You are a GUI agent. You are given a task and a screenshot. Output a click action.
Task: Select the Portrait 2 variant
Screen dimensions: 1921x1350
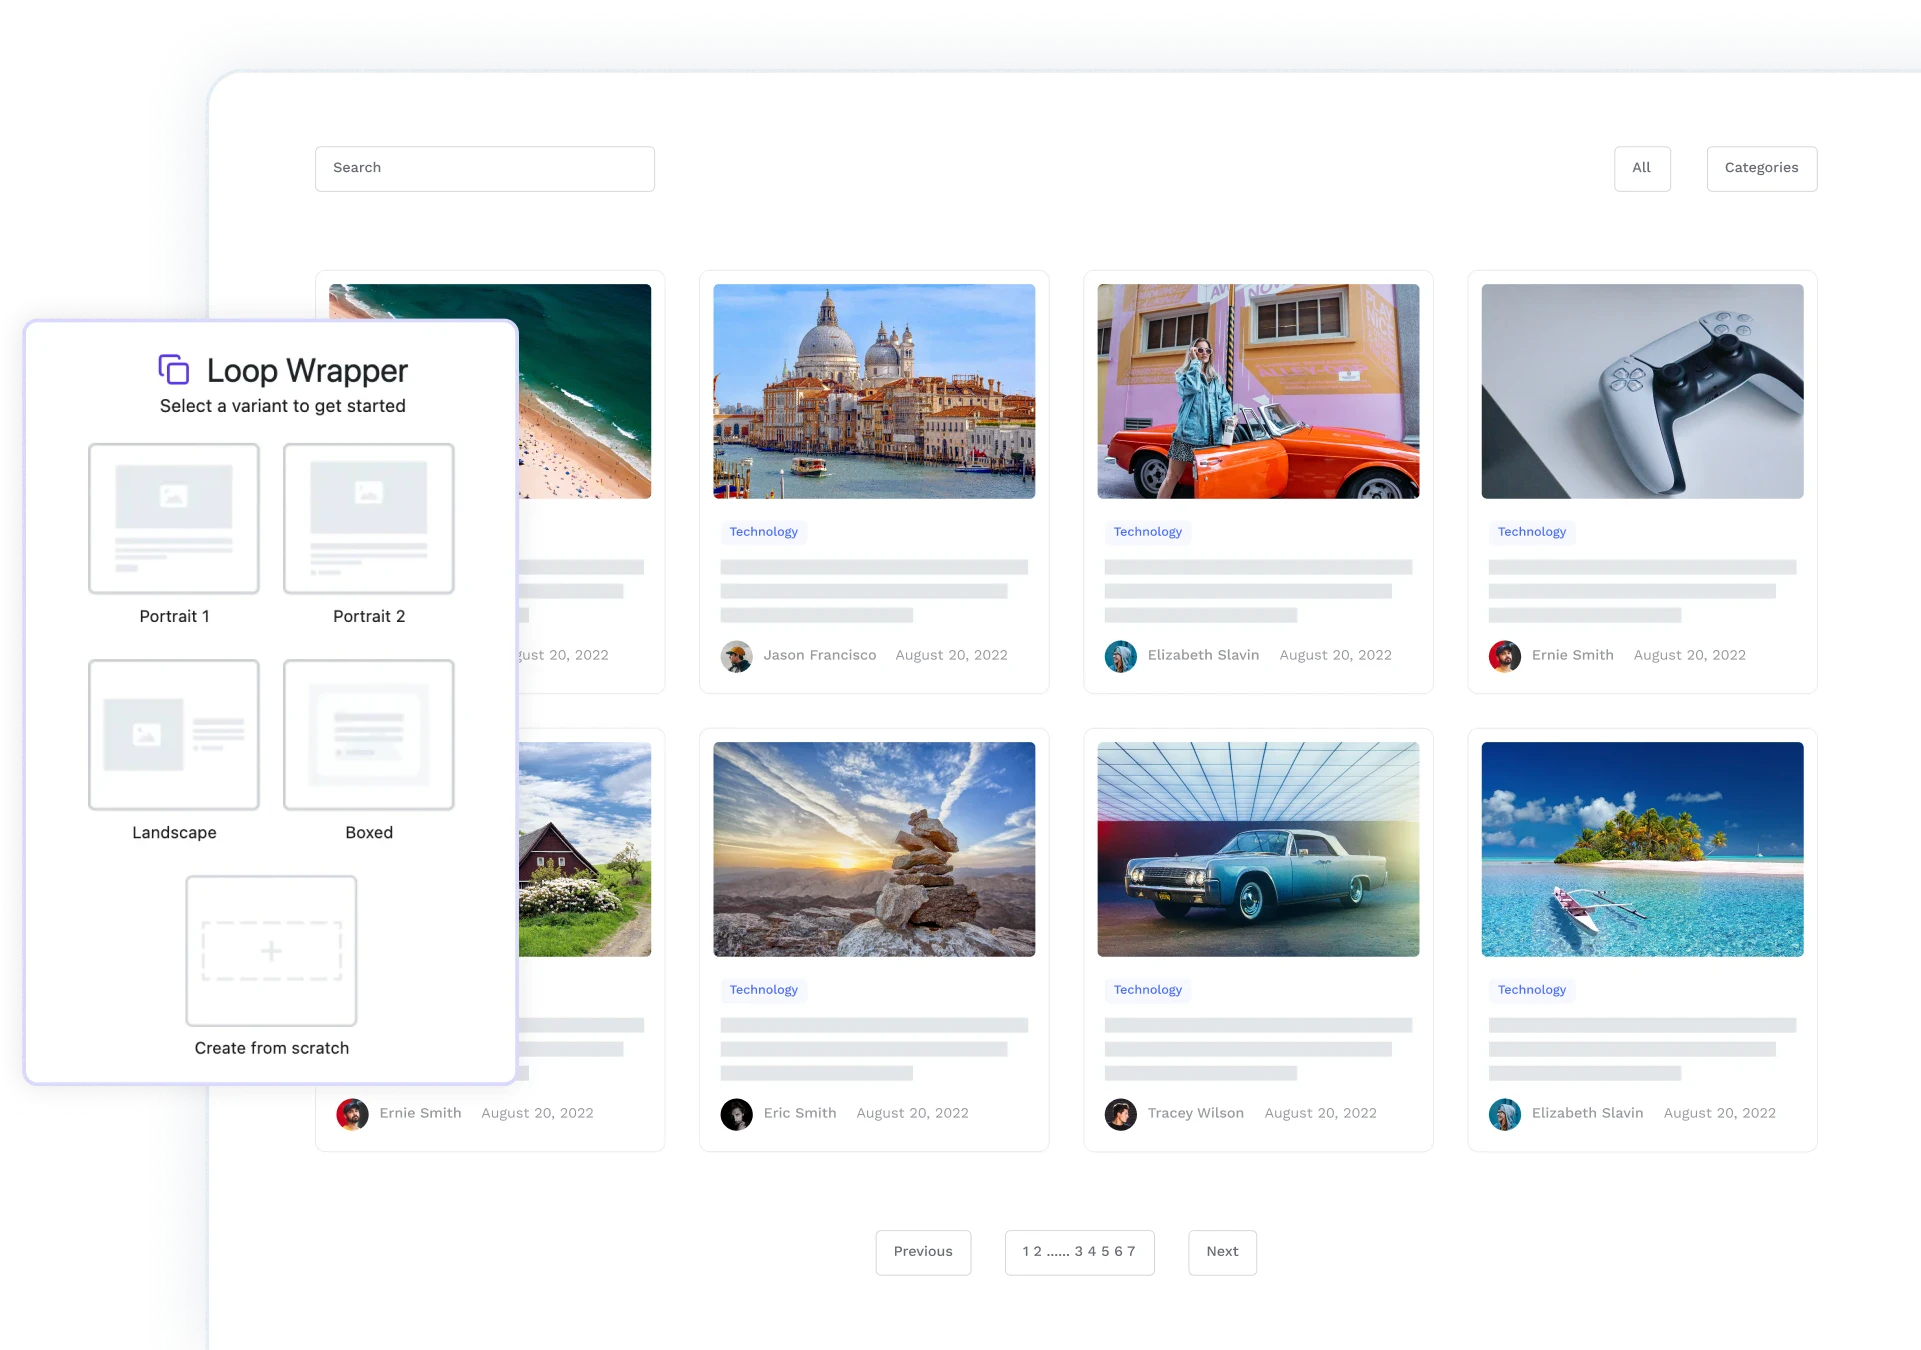tap(368, 518)
